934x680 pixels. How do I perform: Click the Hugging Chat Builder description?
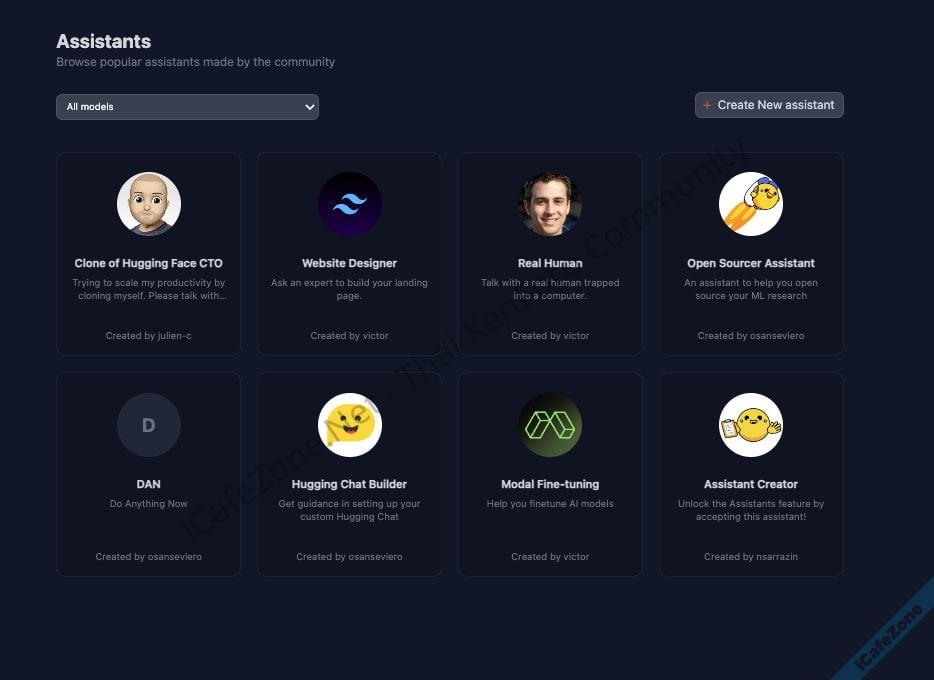click(x=350, y=510)
